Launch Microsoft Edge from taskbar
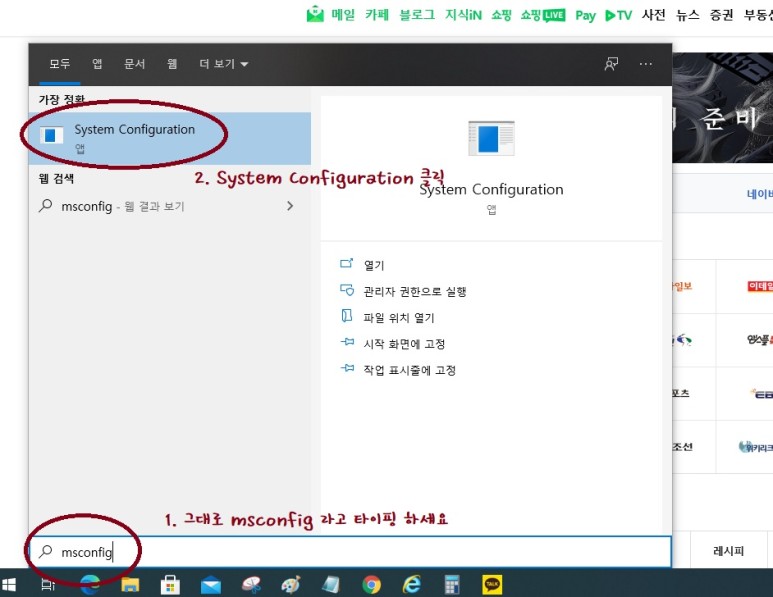This screenshot has height=597, width=773. coord(90,585)
